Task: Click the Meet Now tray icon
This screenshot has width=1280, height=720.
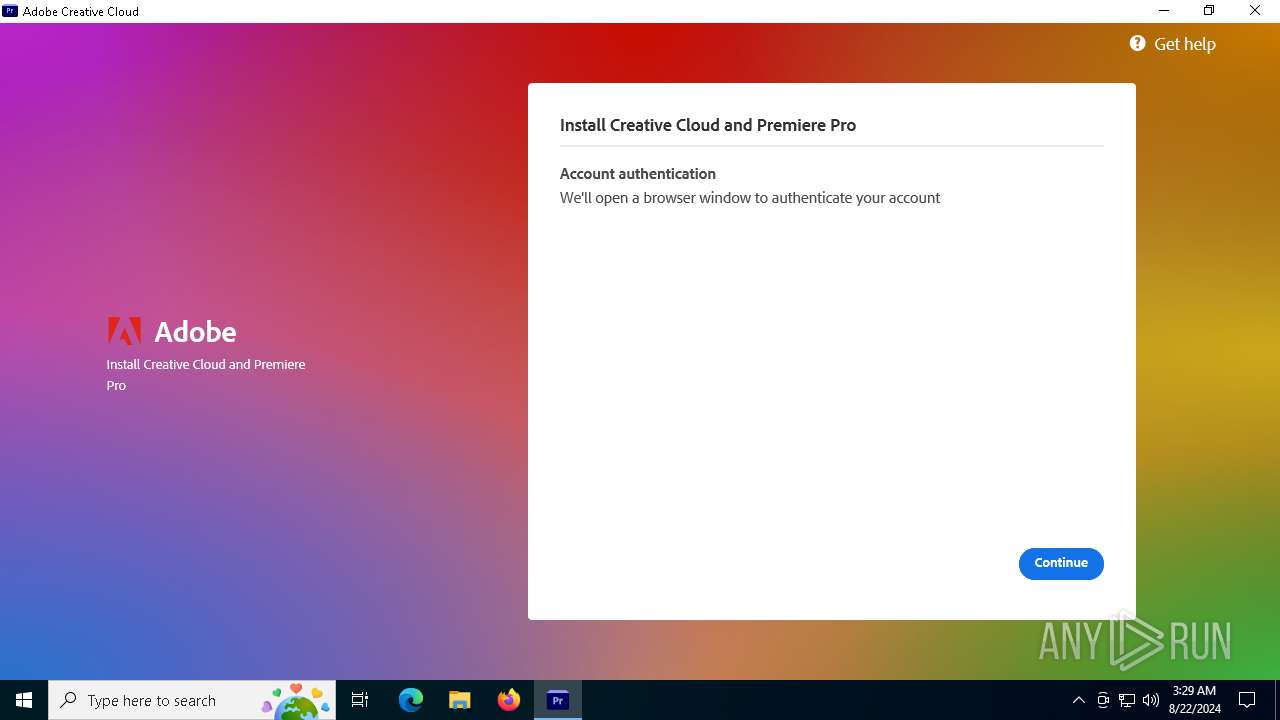Action: click(1103, 700)
